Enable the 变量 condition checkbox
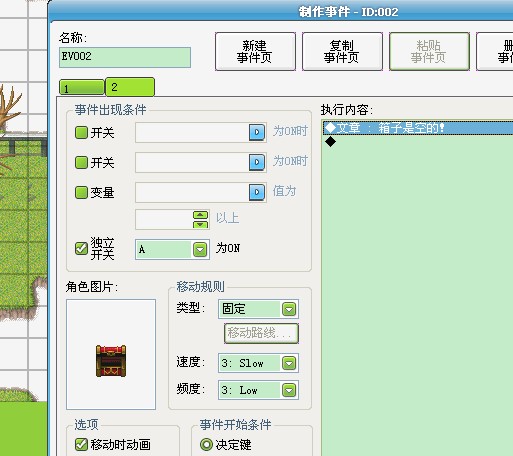The image size is (513, 456). (81, 192)
